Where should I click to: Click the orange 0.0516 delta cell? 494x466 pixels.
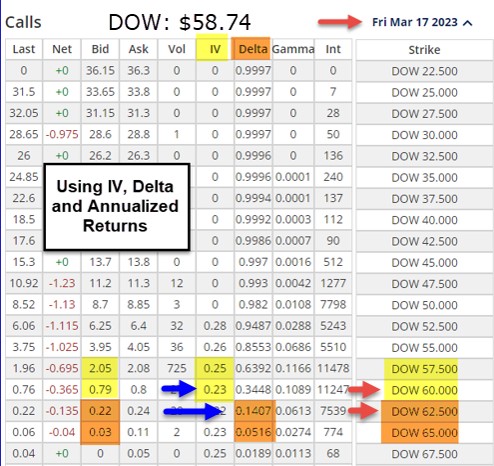click(x=254, y=432)
